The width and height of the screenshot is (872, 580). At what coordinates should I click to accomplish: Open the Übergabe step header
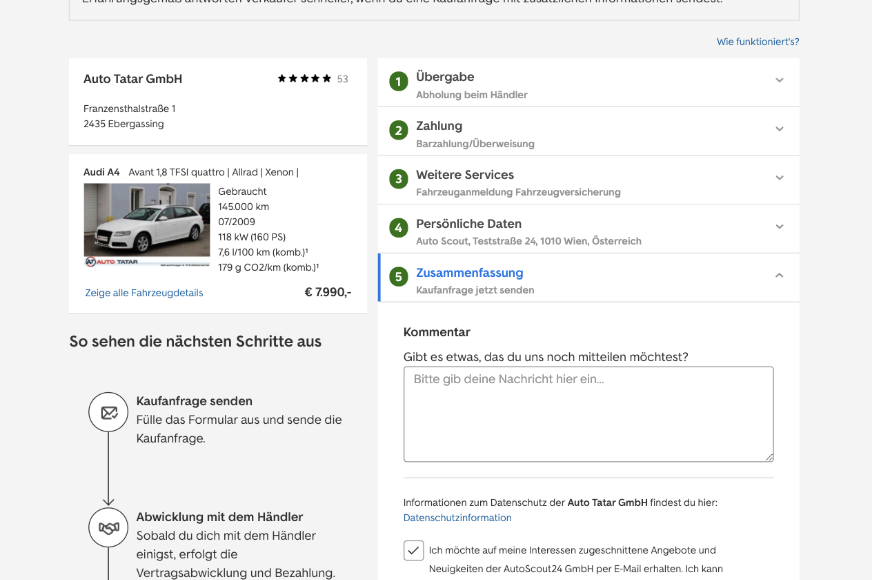click(588, 82)
